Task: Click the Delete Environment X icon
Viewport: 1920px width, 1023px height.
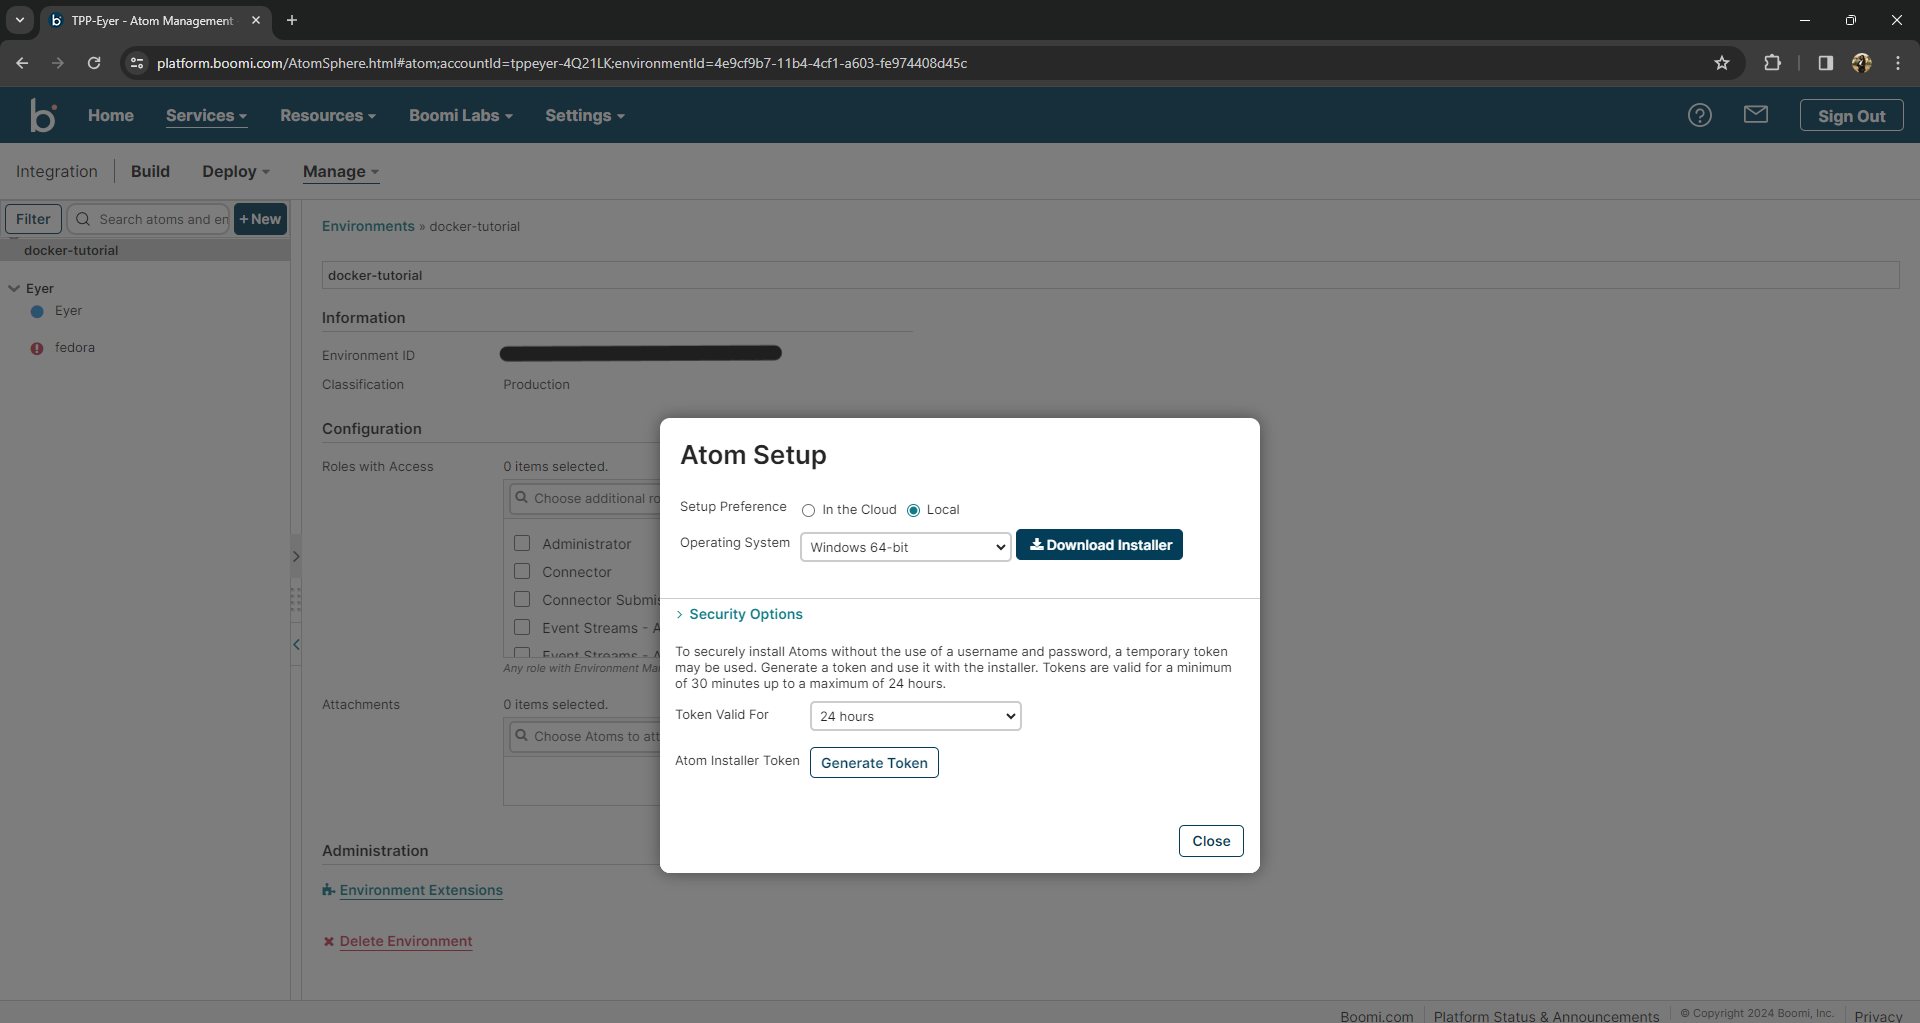Action: click(x=328, y=941)
